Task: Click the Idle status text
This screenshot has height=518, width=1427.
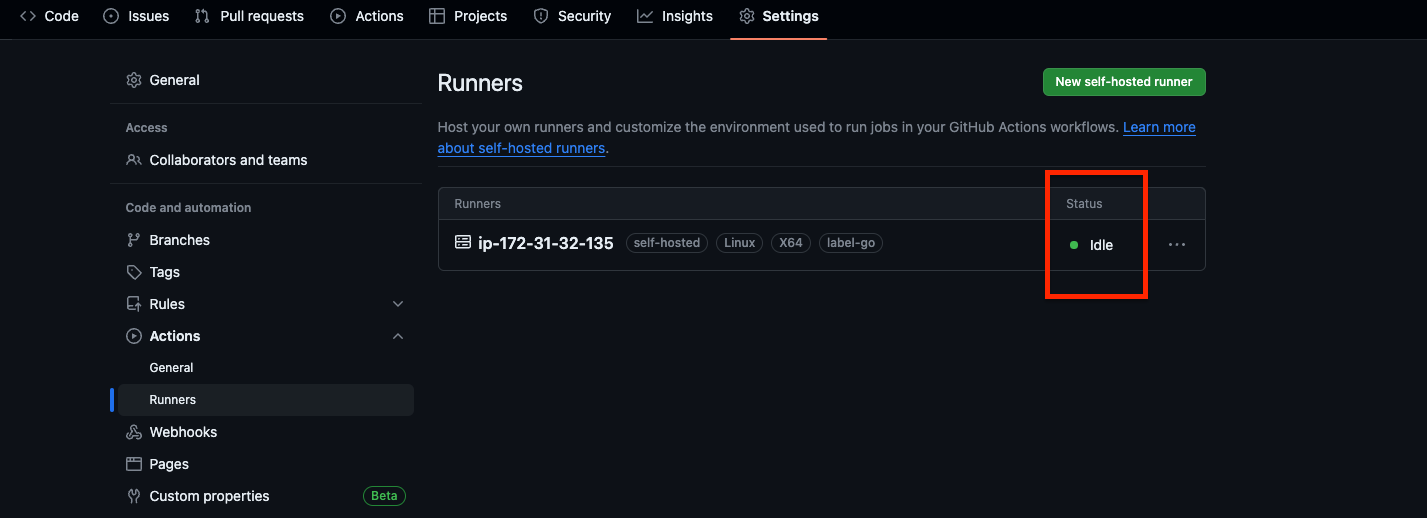Action: click(1101, 245)
